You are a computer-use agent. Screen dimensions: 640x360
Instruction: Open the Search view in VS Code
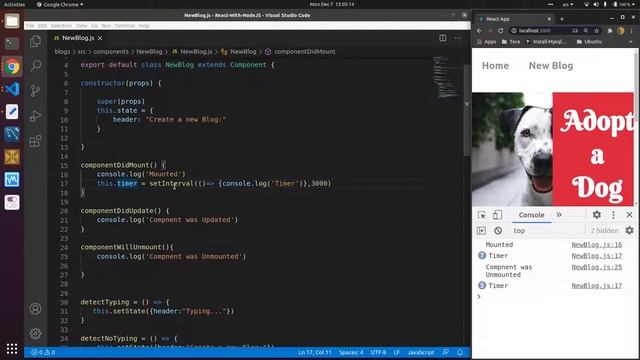coord(36,65)
